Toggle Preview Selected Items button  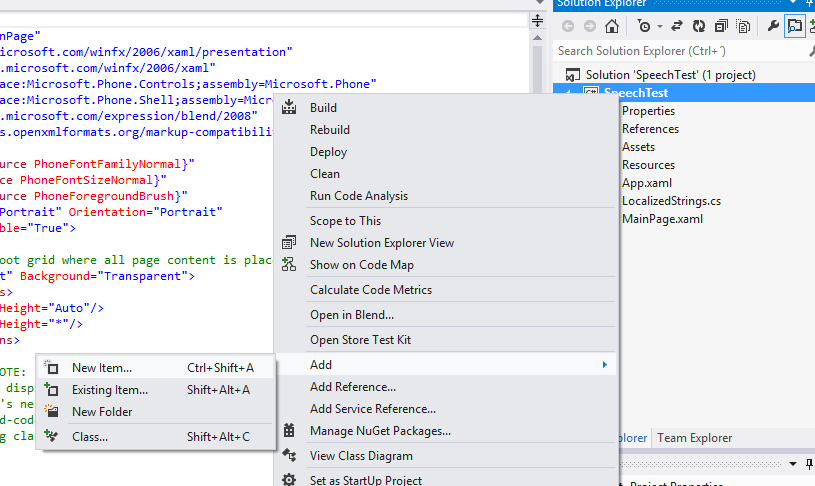point(795,26)
